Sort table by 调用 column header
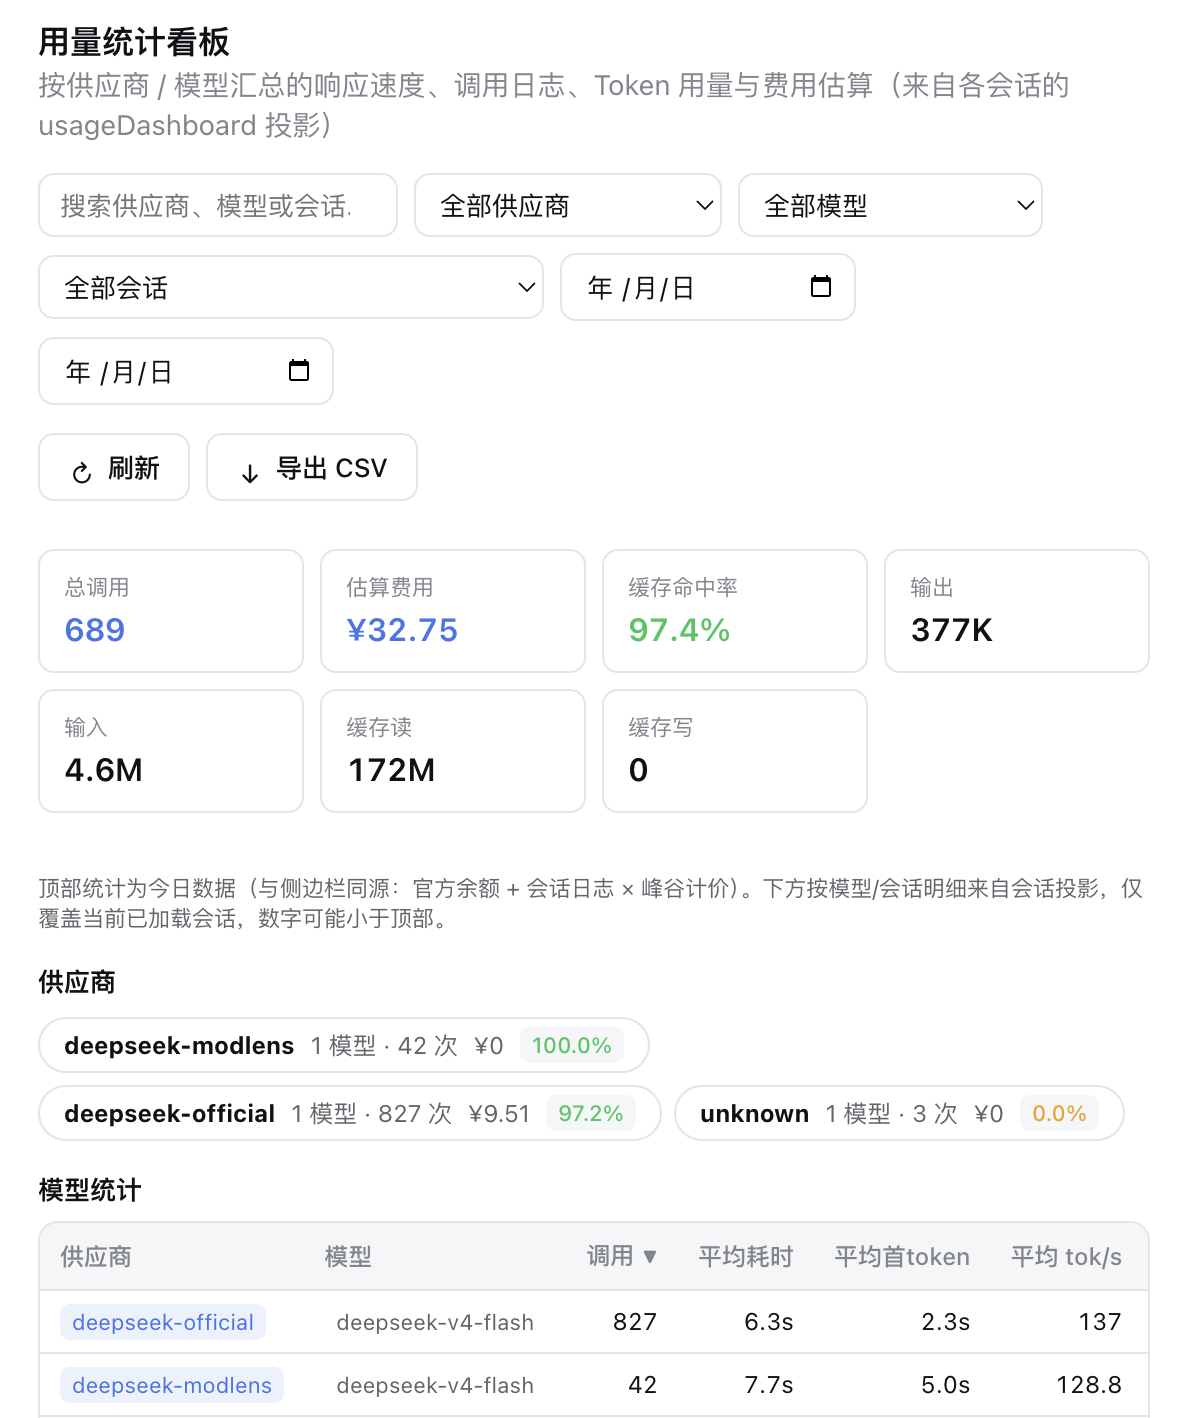1190x1418 pixels. click(x=621, y=1256)
